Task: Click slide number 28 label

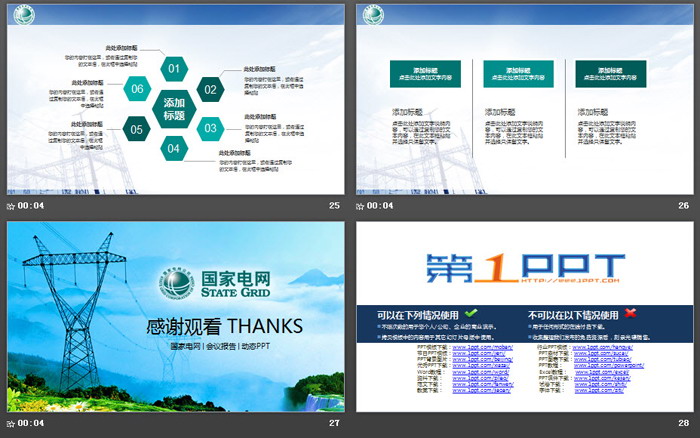Action: [683, 423]
